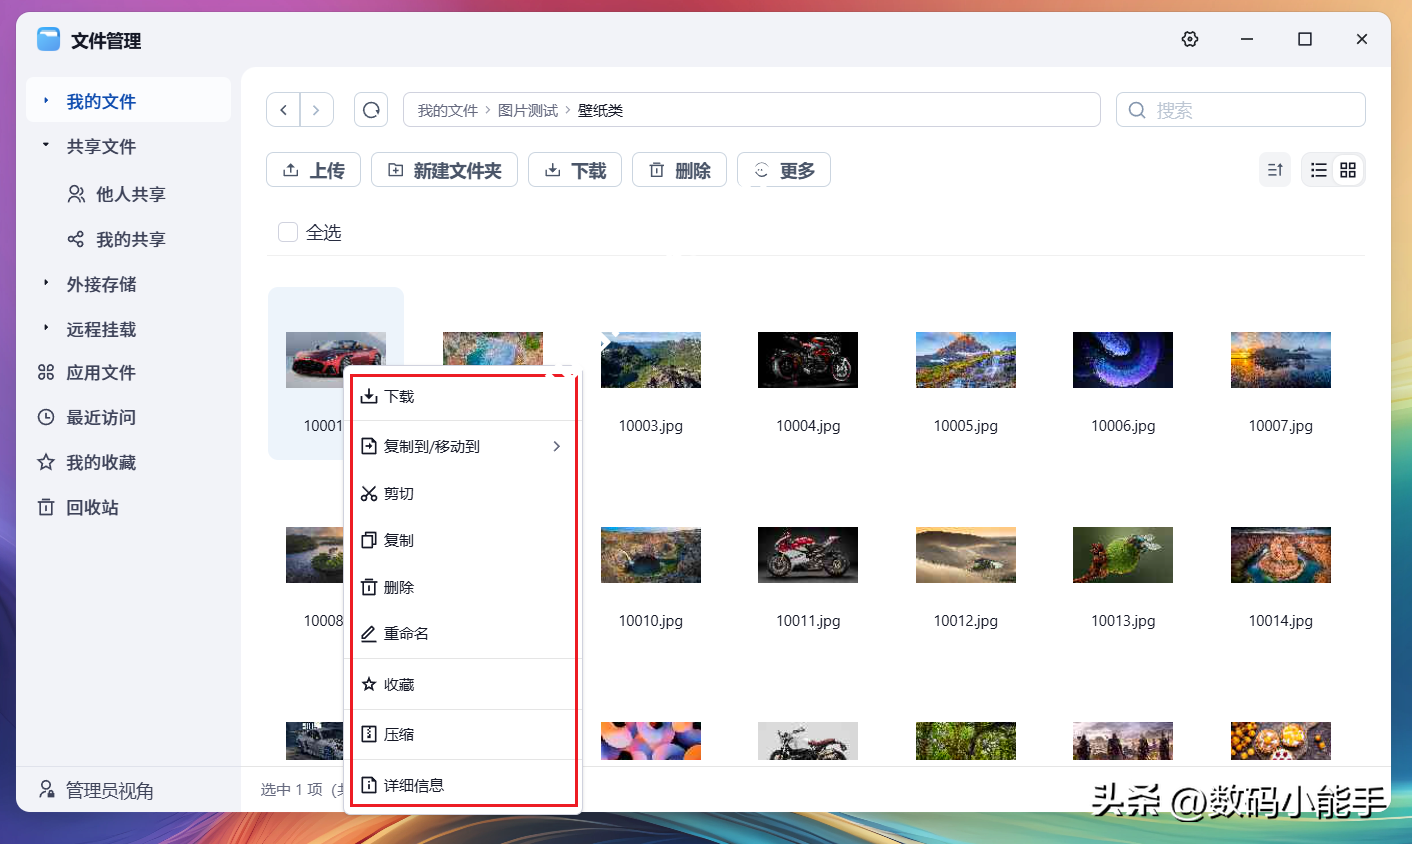1412x844 pixels.
Task: Choose 重命名 from the context menu
Action: (x=407, y=633)
